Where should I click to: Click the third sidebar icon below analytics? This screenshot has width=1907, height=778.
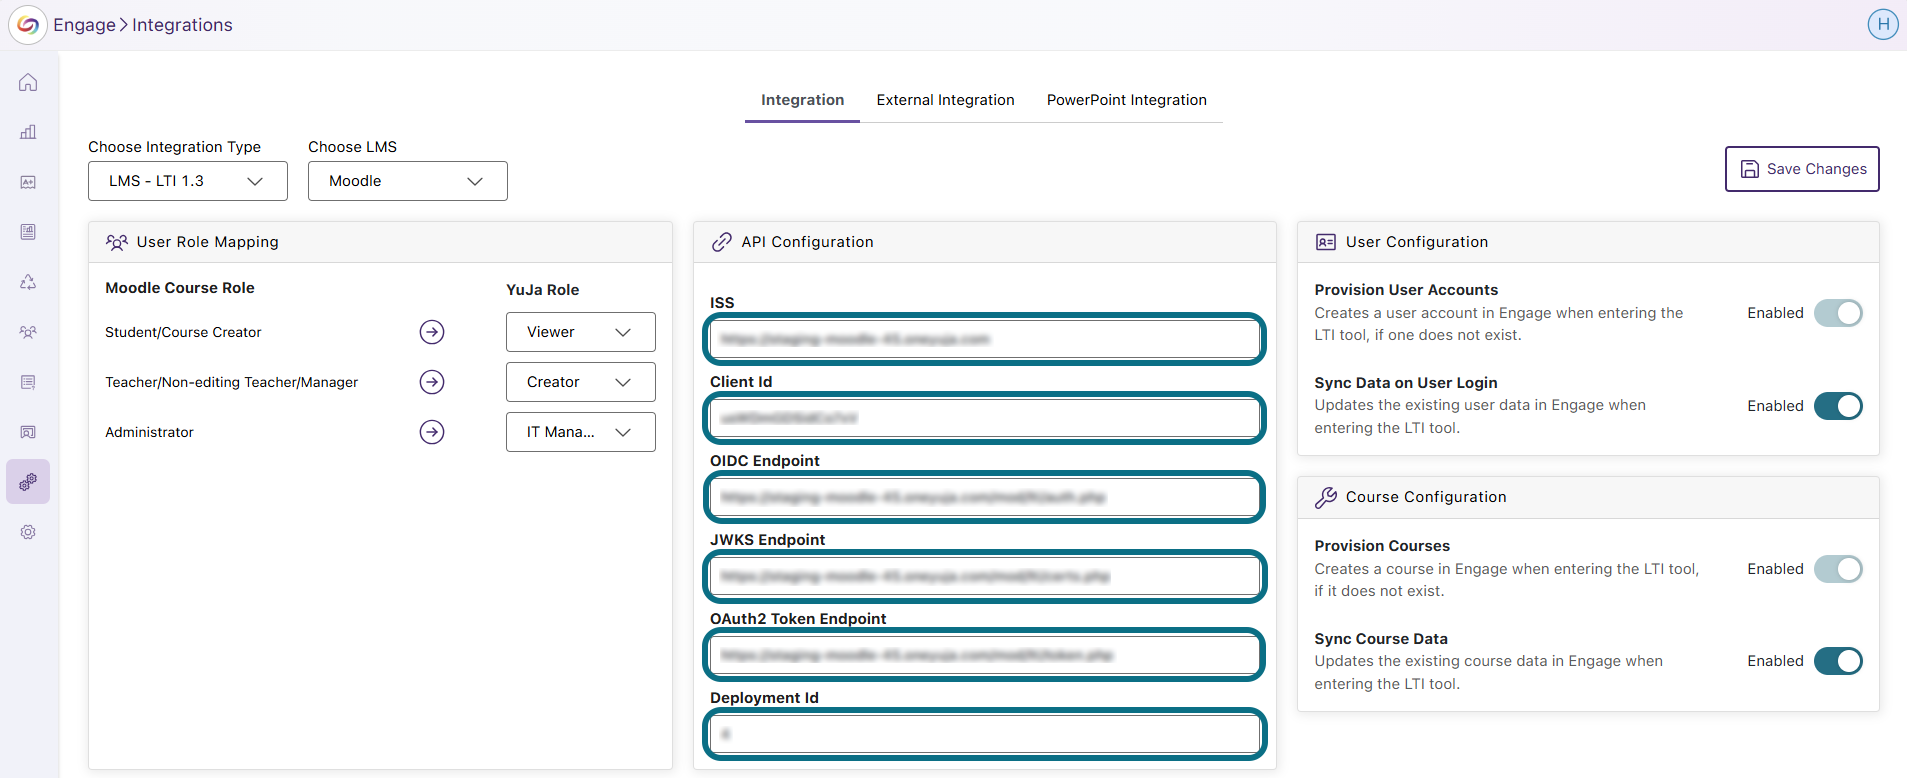[28, 182]
